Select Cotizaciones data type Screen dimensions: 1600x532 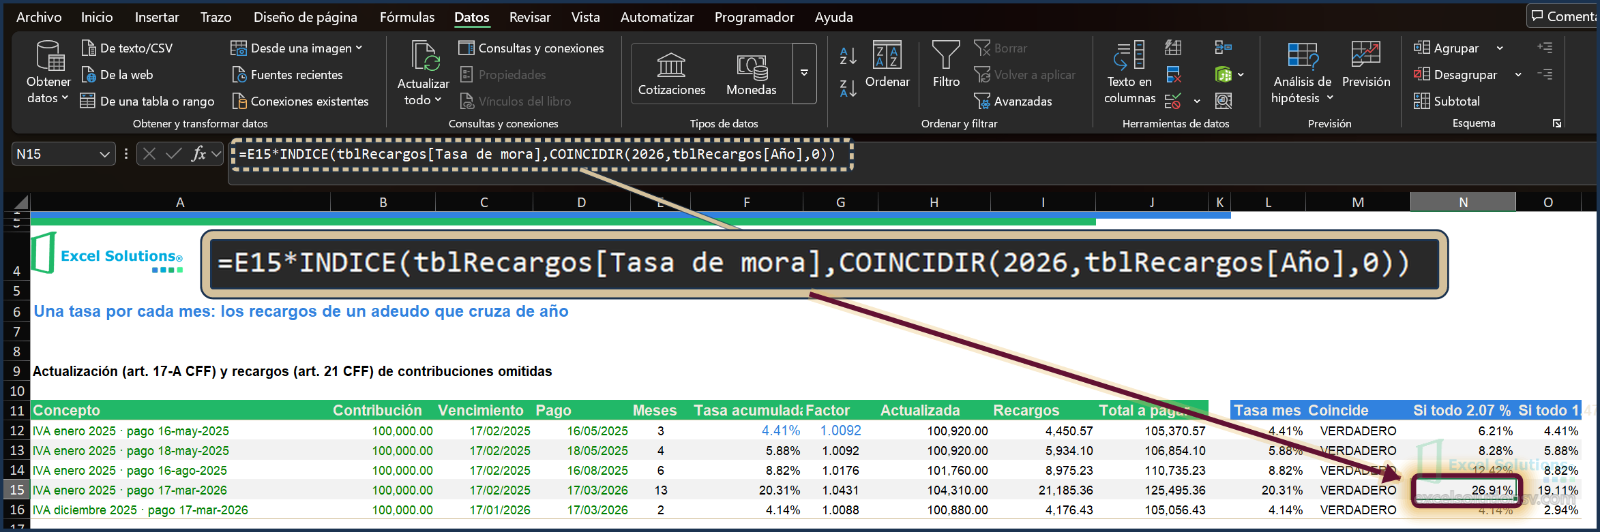[x=672, y=74]
